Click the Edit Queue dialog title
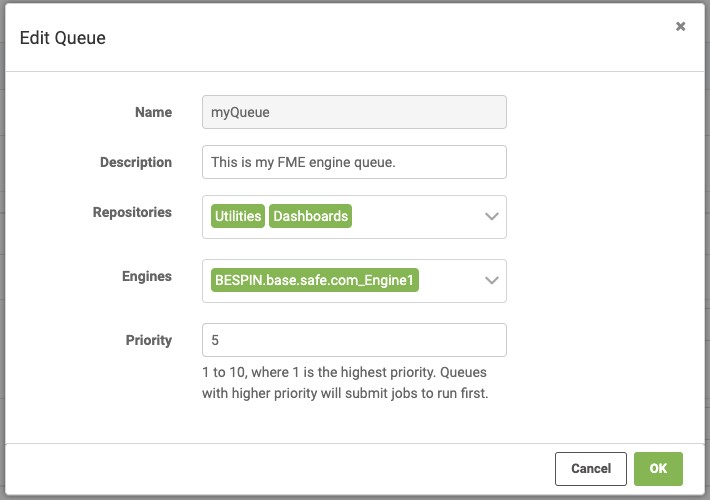The image size is (710, 500). coord(62,38)
